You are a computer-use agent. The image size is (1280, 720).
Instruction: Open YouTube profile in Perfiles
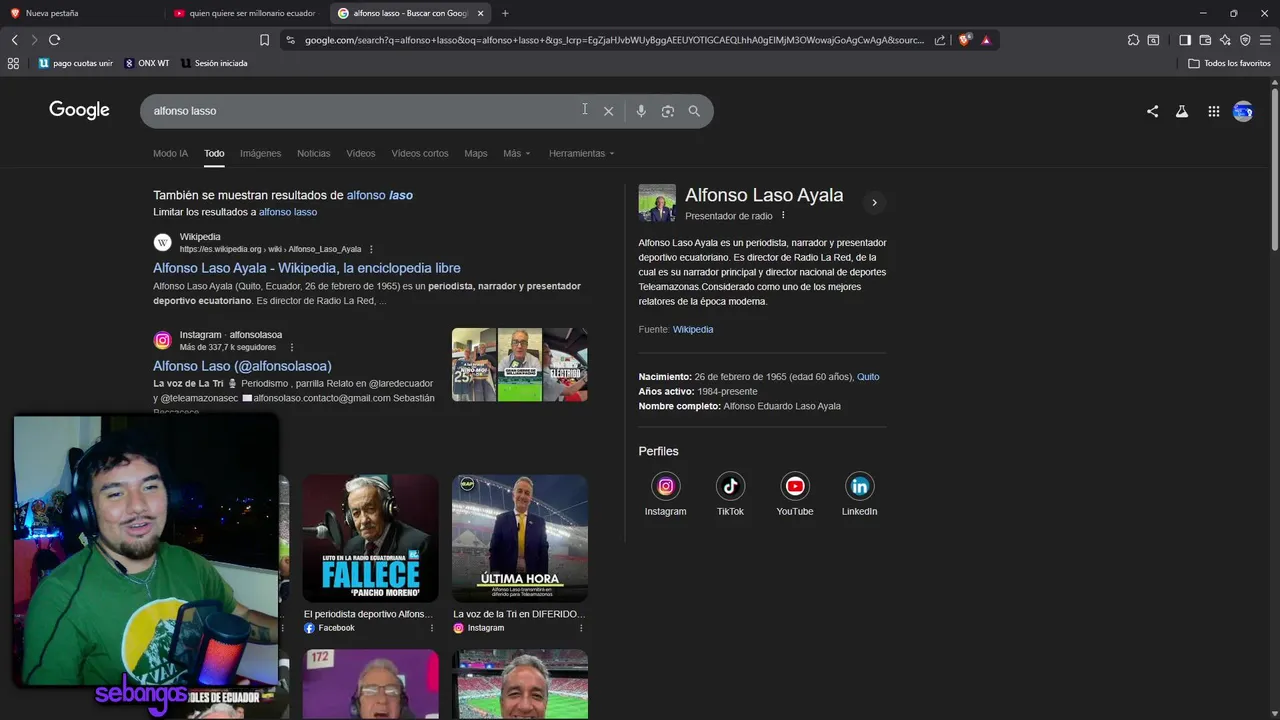795,494
